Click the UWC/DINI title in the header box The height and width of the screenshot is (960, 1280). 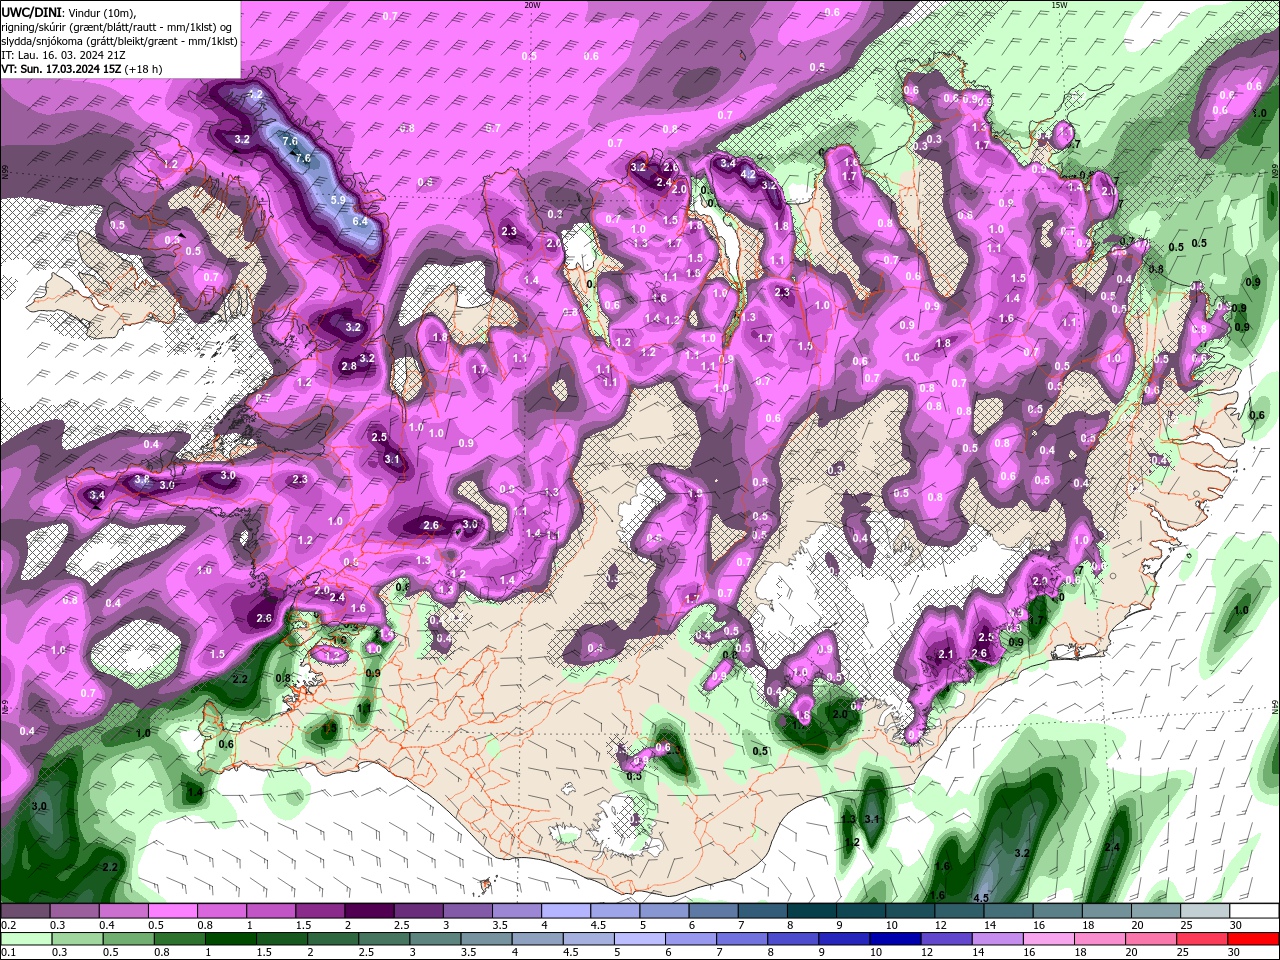coord(31,11)
